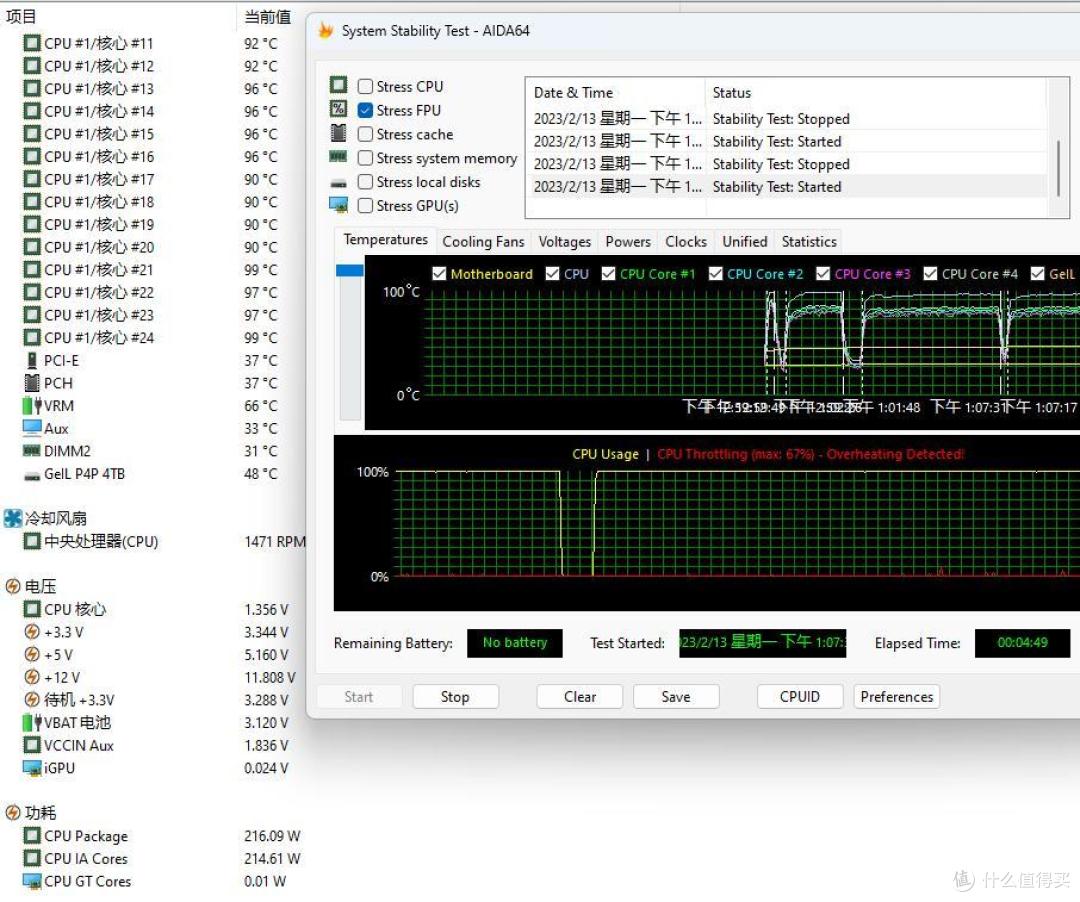Click the Stop button

click(x=455, y=697)
